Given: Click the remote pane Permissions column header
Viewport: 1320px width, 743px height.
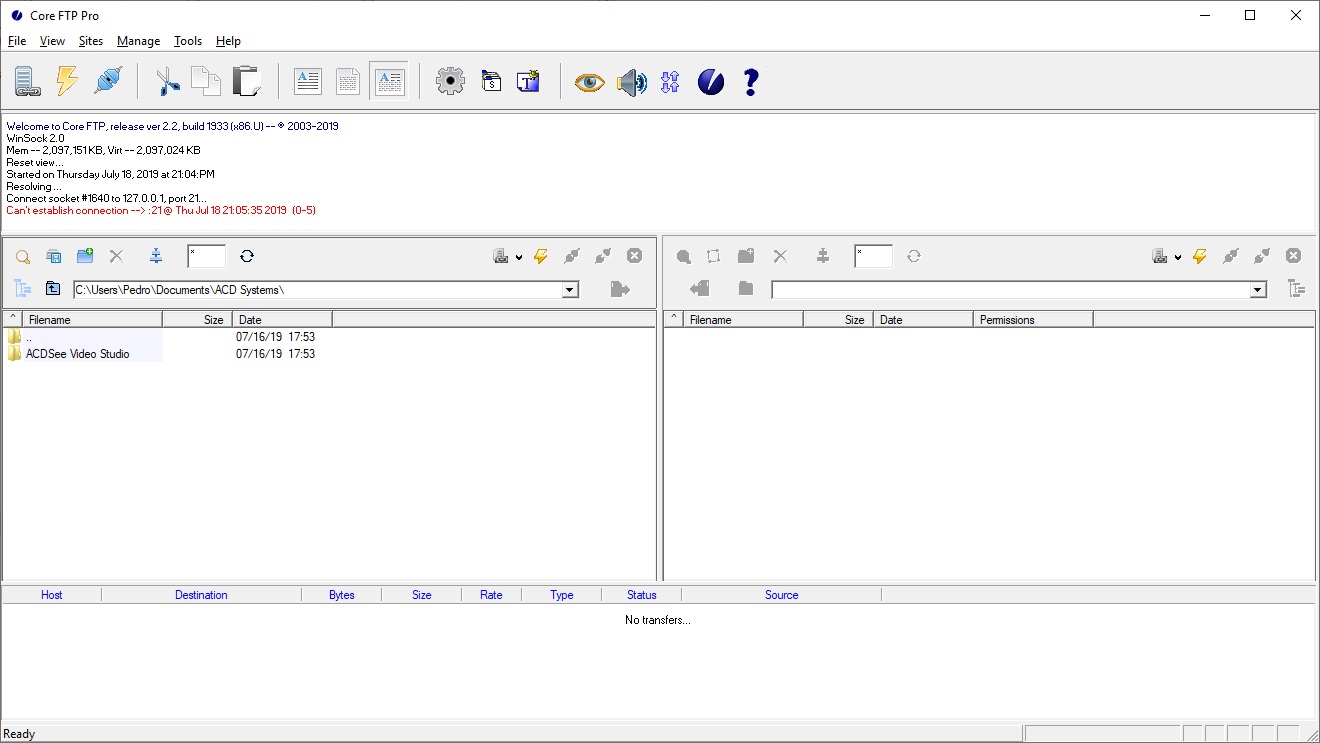Looking at the screenshot, I should tap(1033, 320).
